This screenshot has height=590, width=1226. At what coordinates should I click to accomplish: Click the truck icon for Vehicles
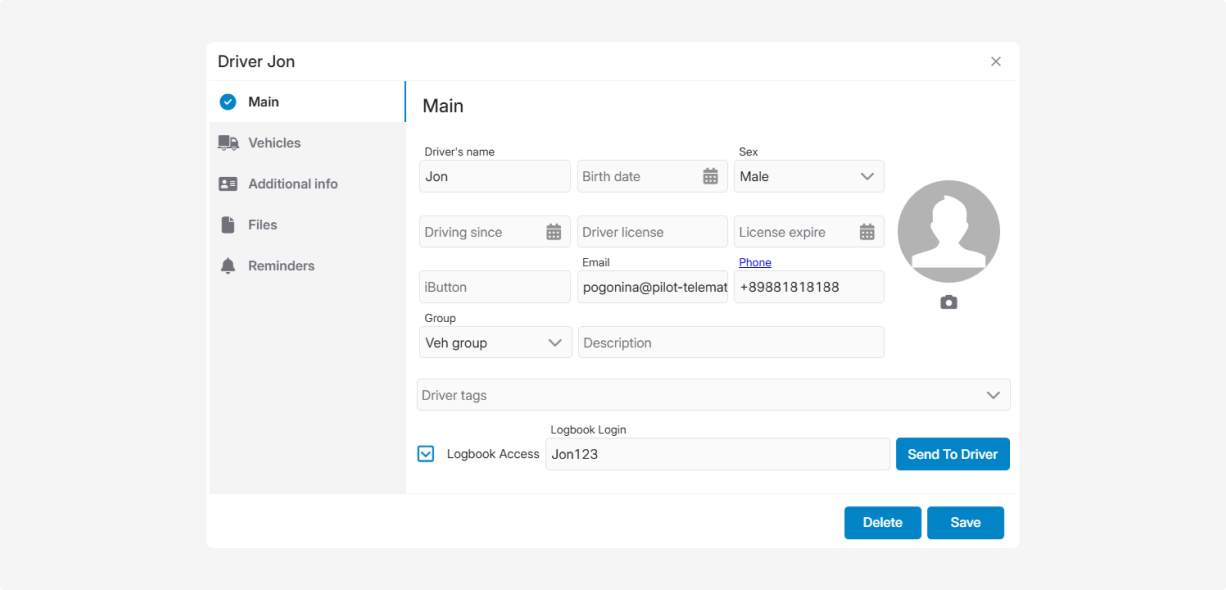[228, 143]
